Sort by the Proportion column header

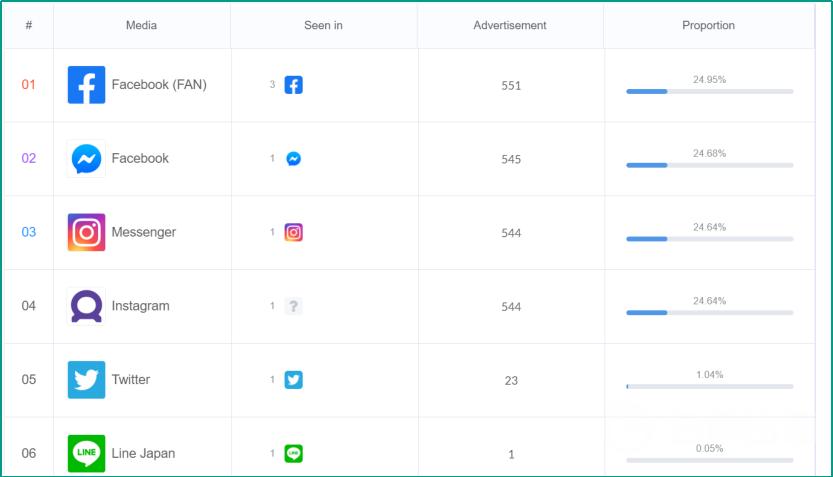(x=708, y=25)
